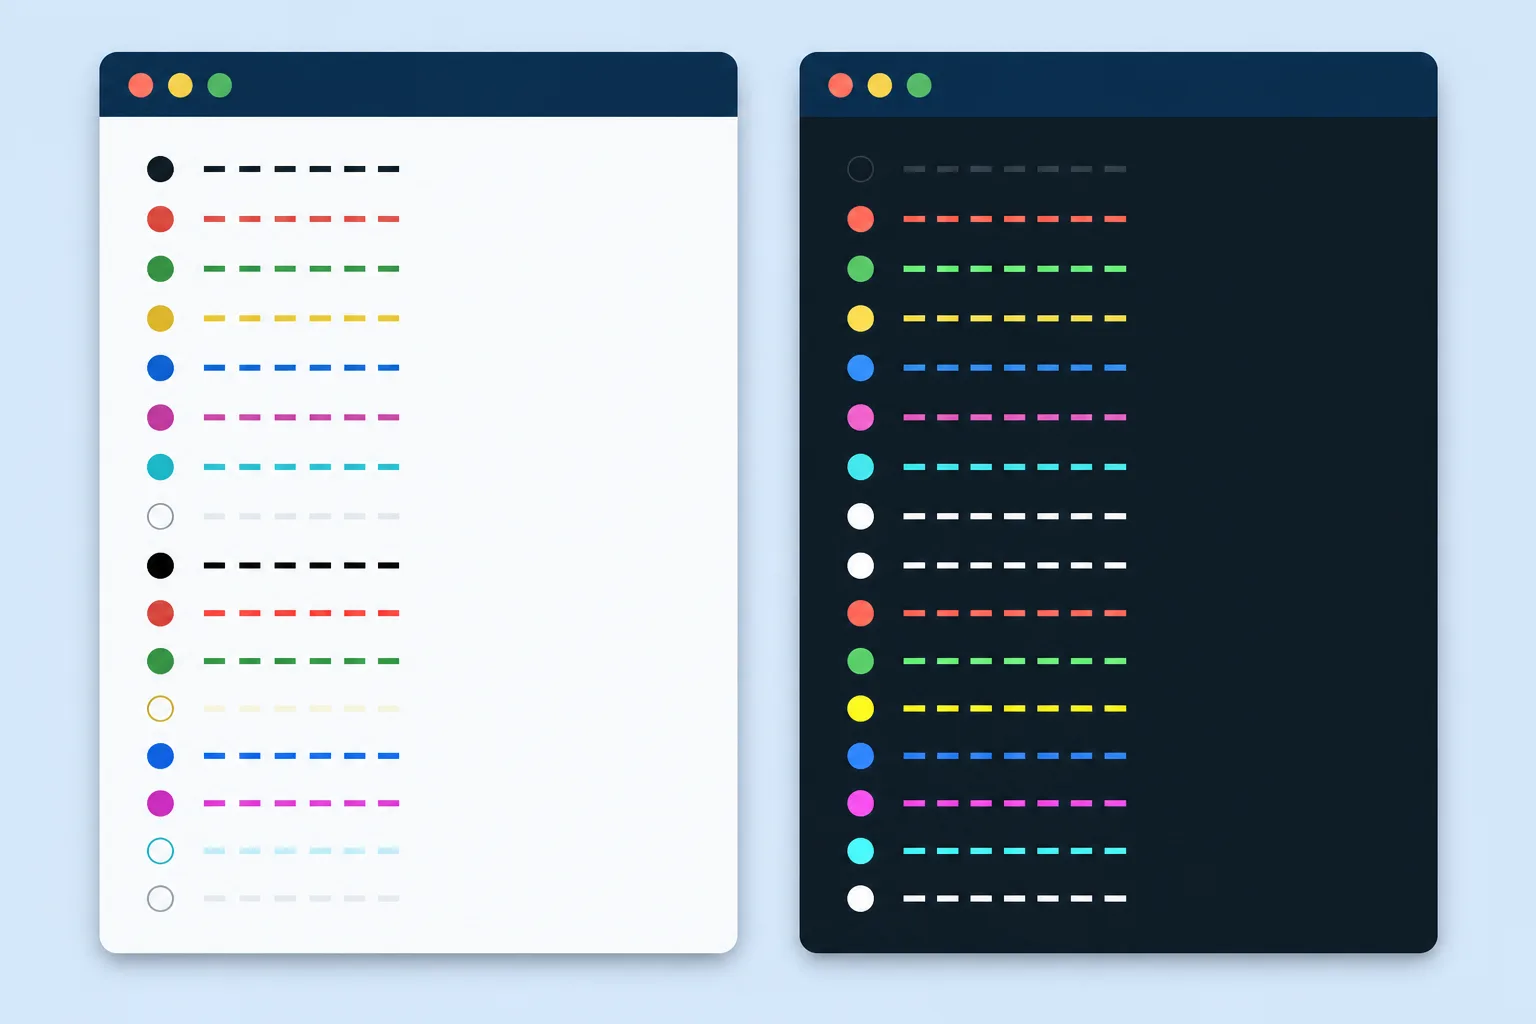
Task: Pick the lower green swatch in light window
Action: (160, 661)
